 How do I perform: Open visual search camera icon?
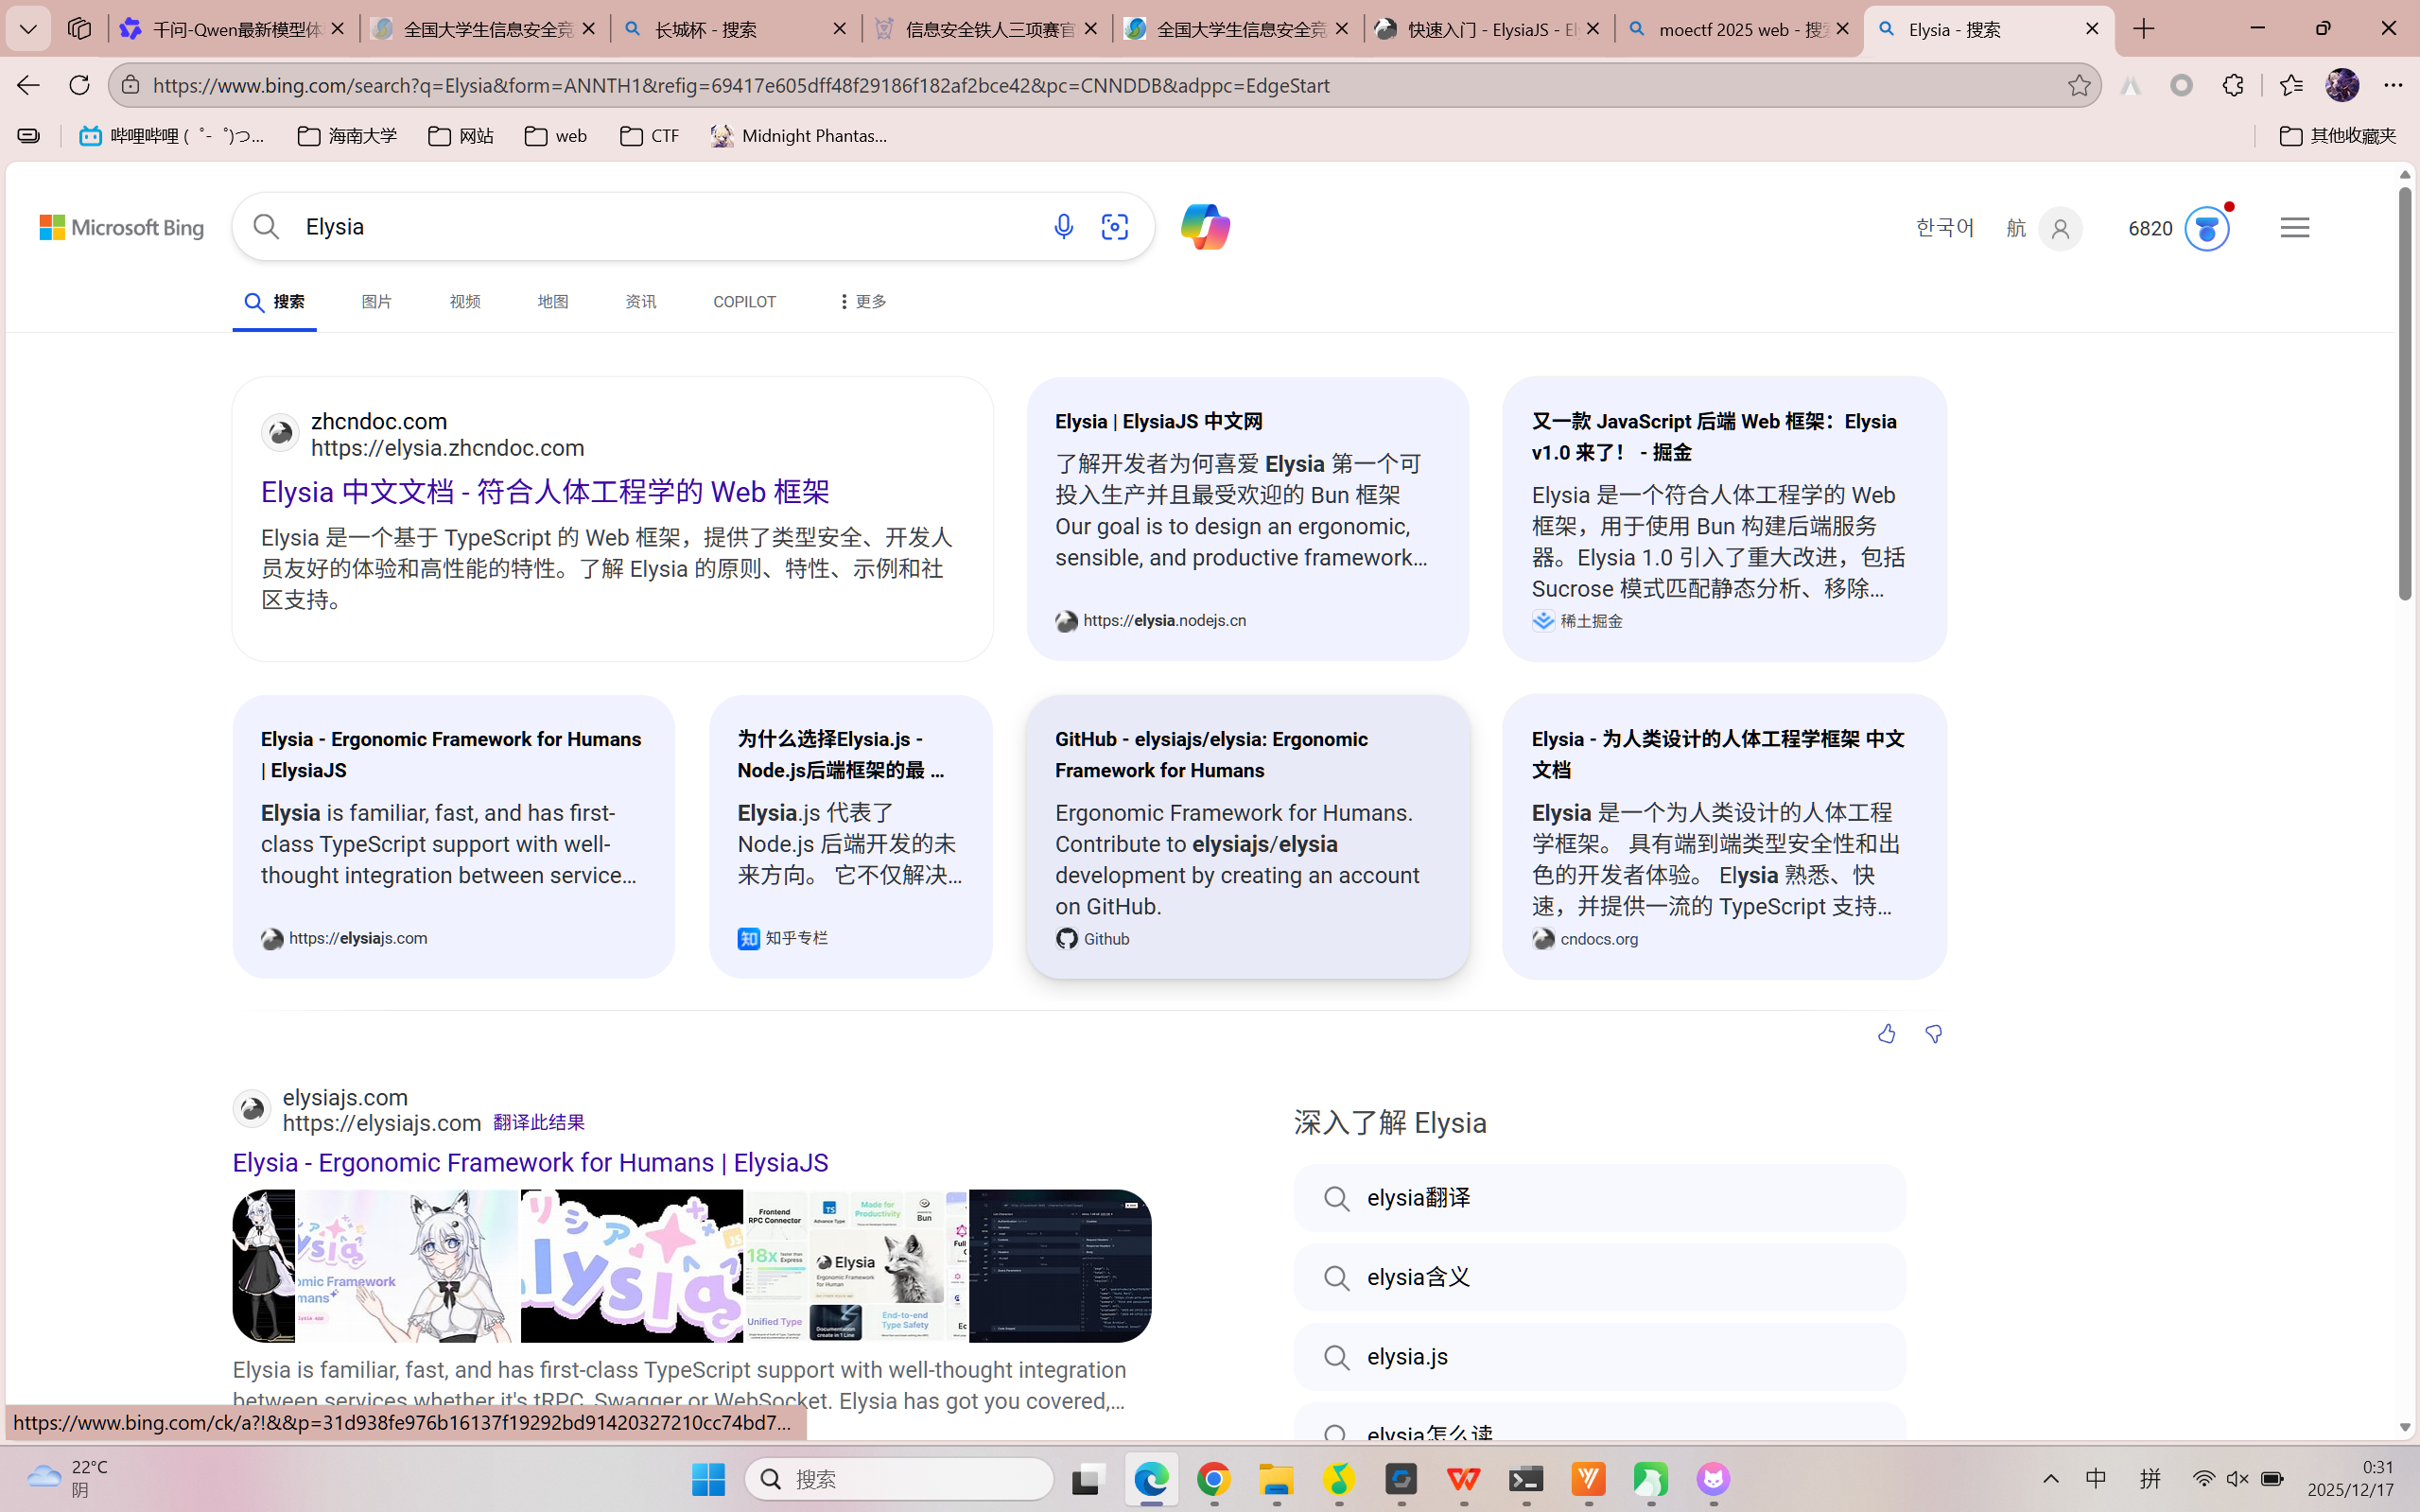[1114, 227]
